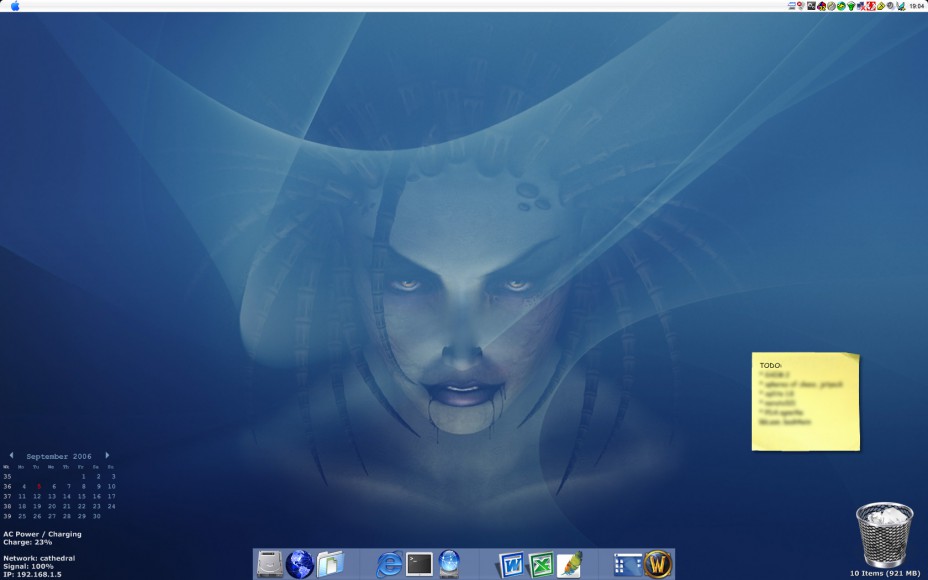The image size is (928, 580).
Task: Click the IP address 192.168.1.5 text
Action: point(32,575)
